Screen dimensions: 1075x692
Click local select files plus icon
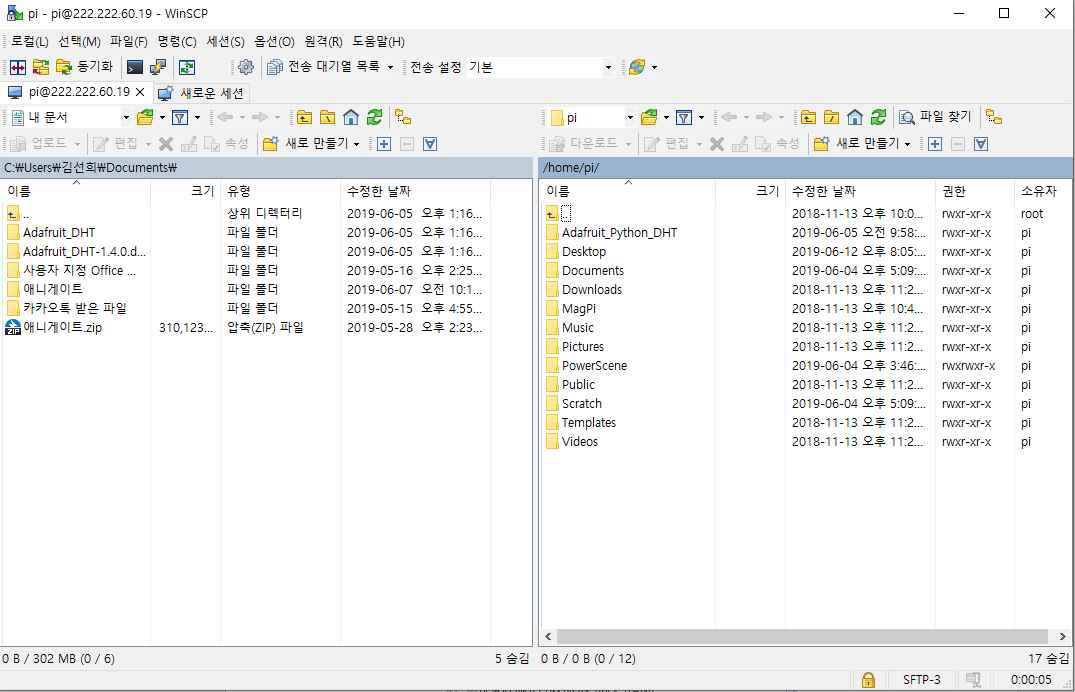384,144
